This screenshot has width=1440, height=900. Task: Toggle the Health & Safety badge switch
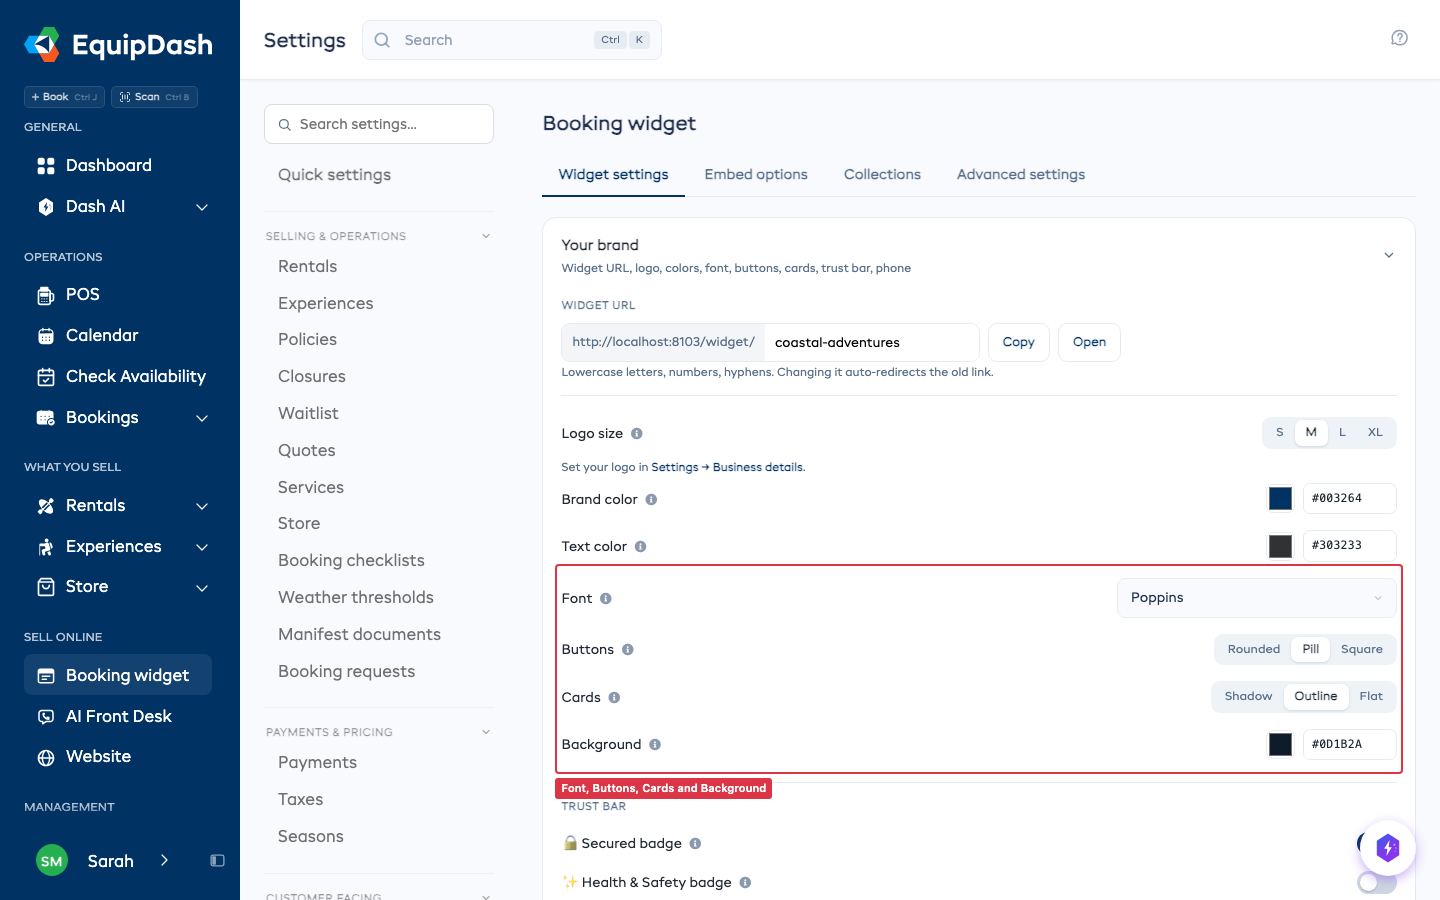[x=1377, y=883]
